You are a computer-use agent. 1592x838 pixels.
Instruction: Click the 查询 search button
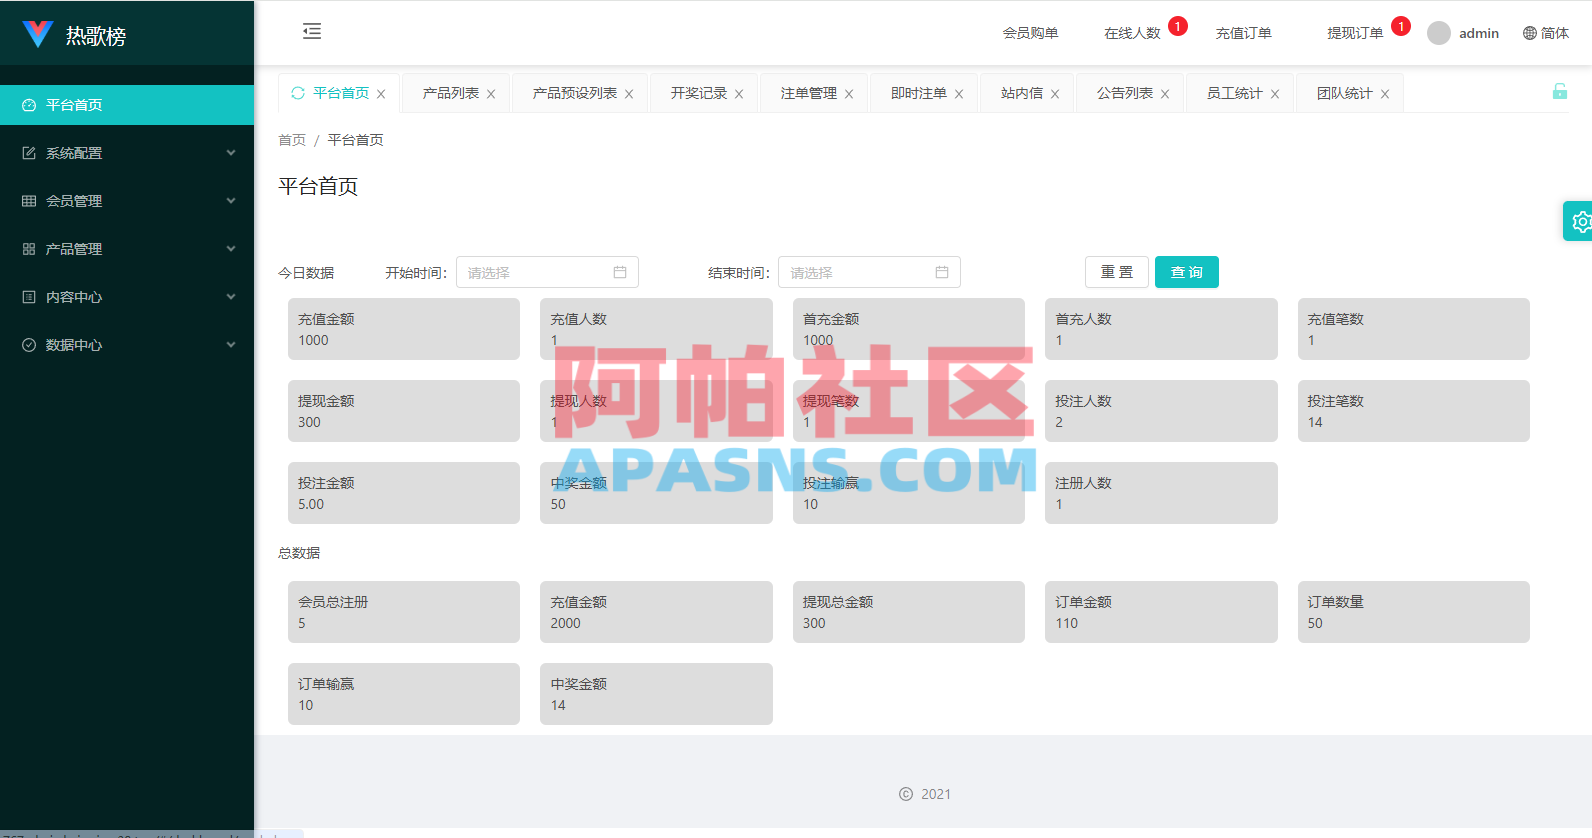pos(1187,272)
